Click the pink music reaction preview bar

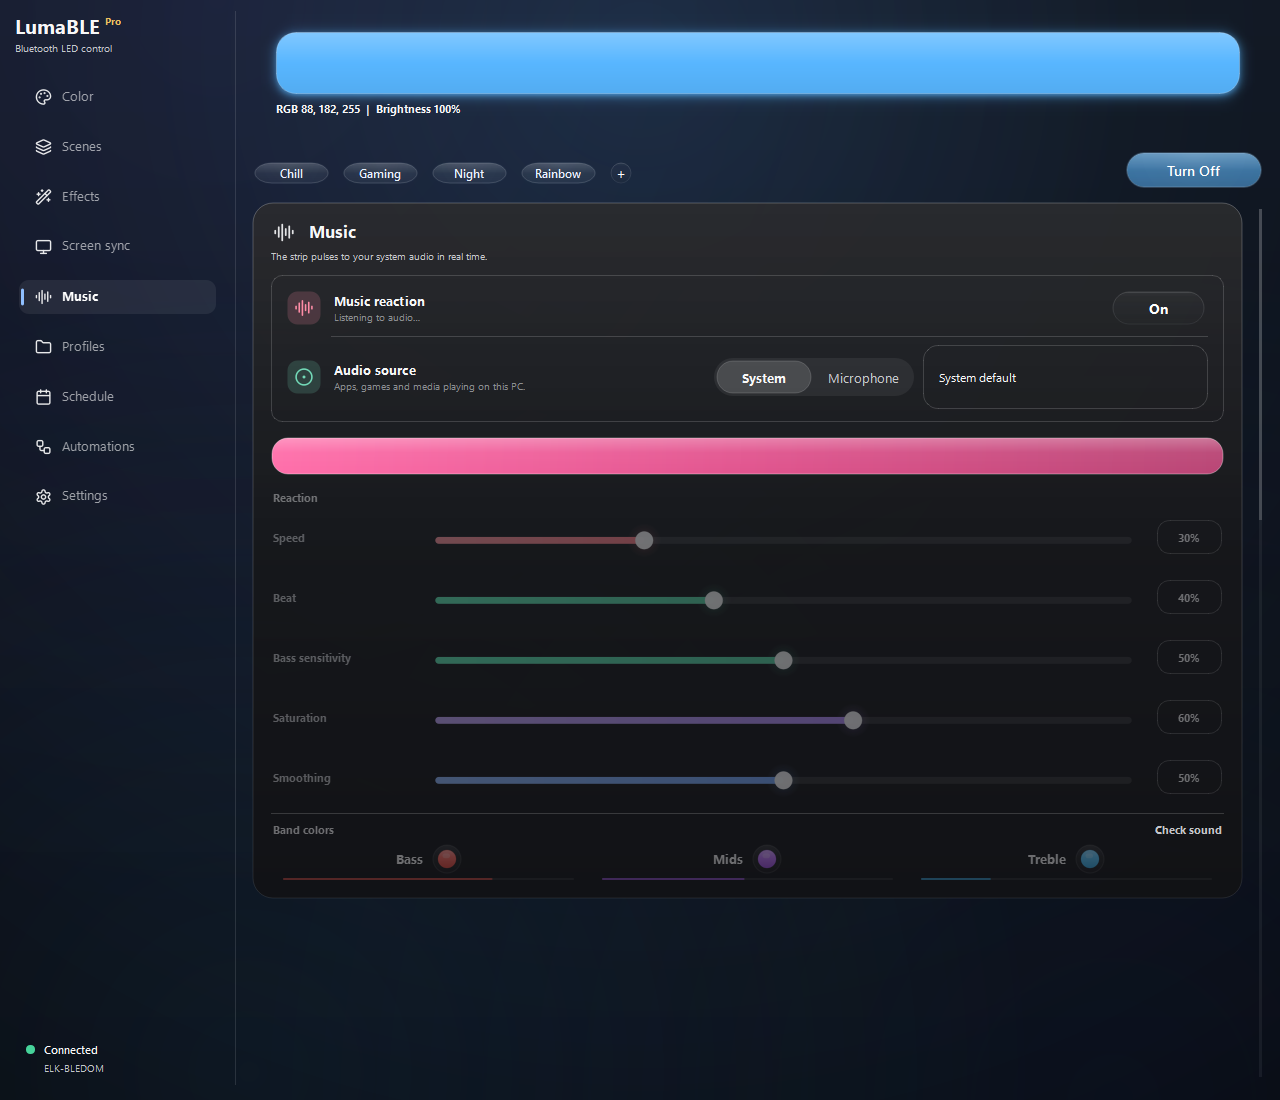747,456
